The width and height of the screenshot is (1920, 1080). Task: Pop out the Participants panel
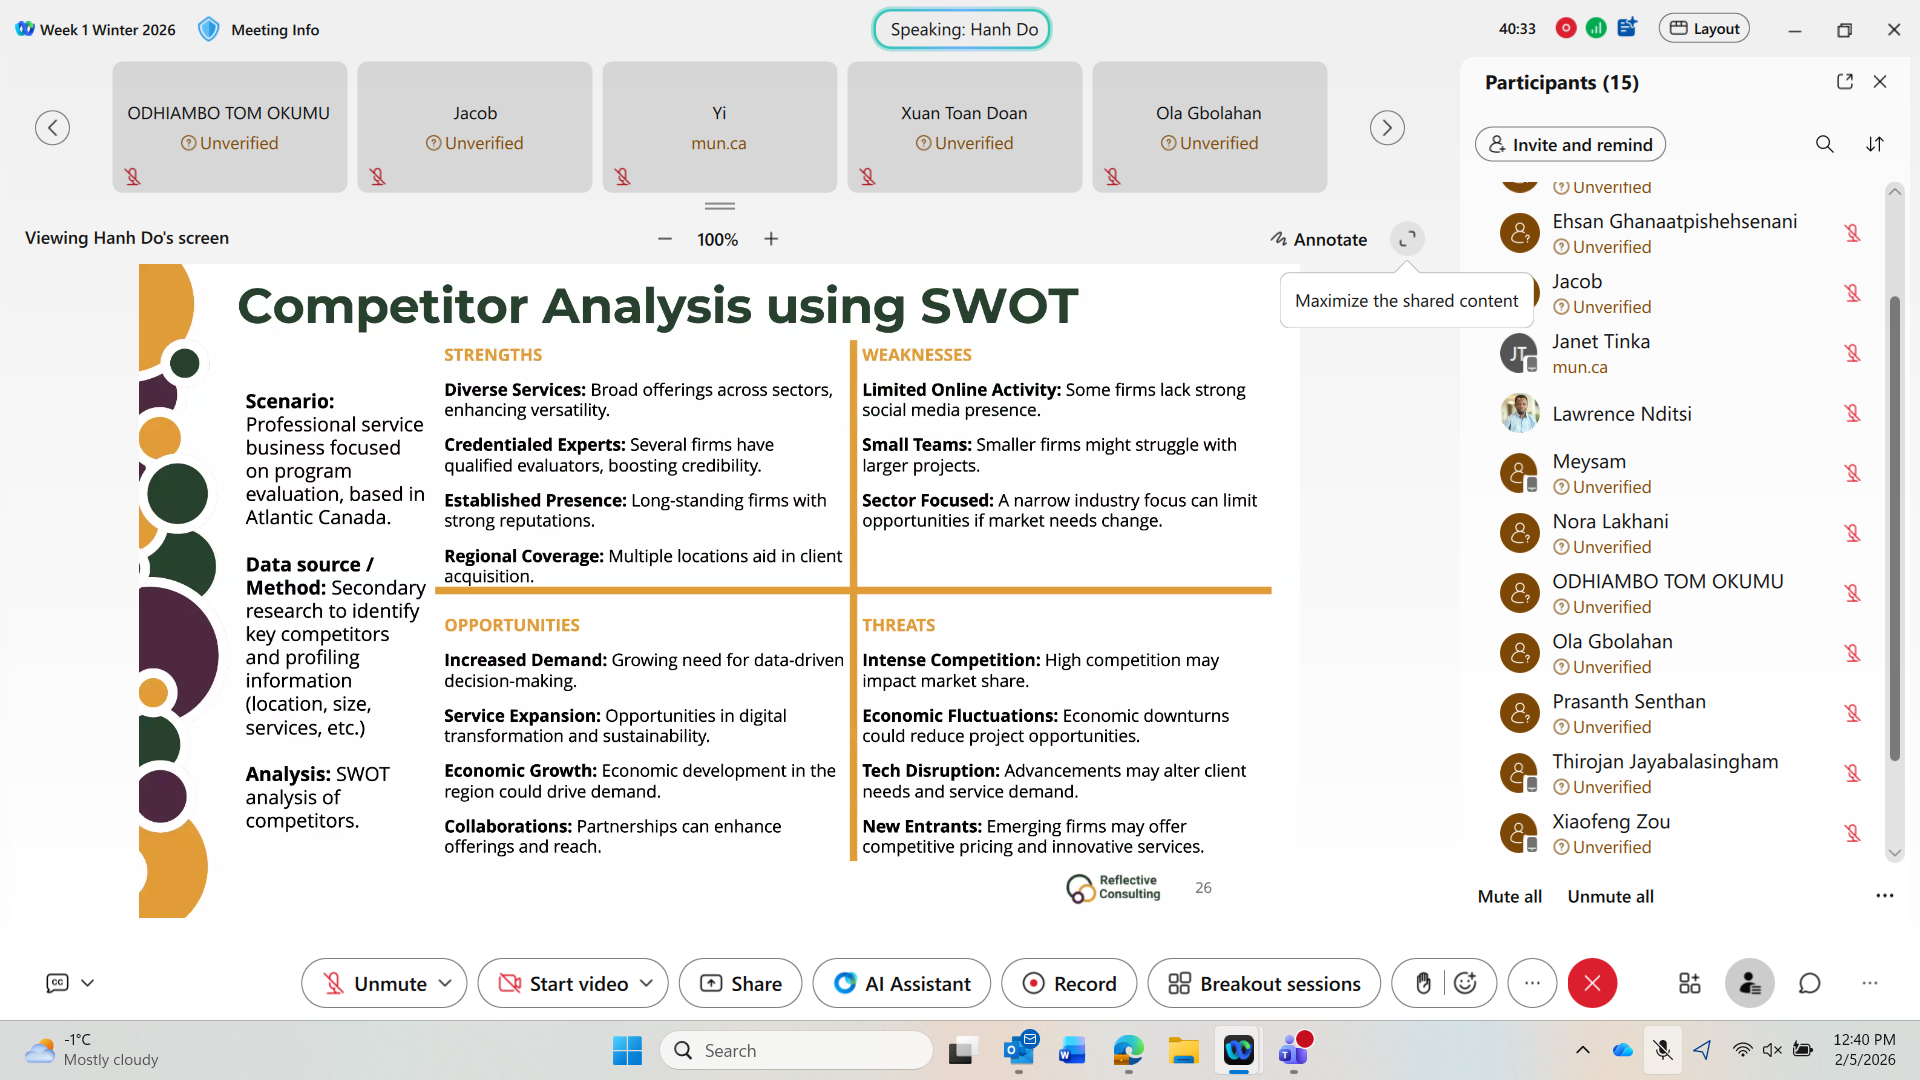pyautogui.click(x=1845, y=82)
